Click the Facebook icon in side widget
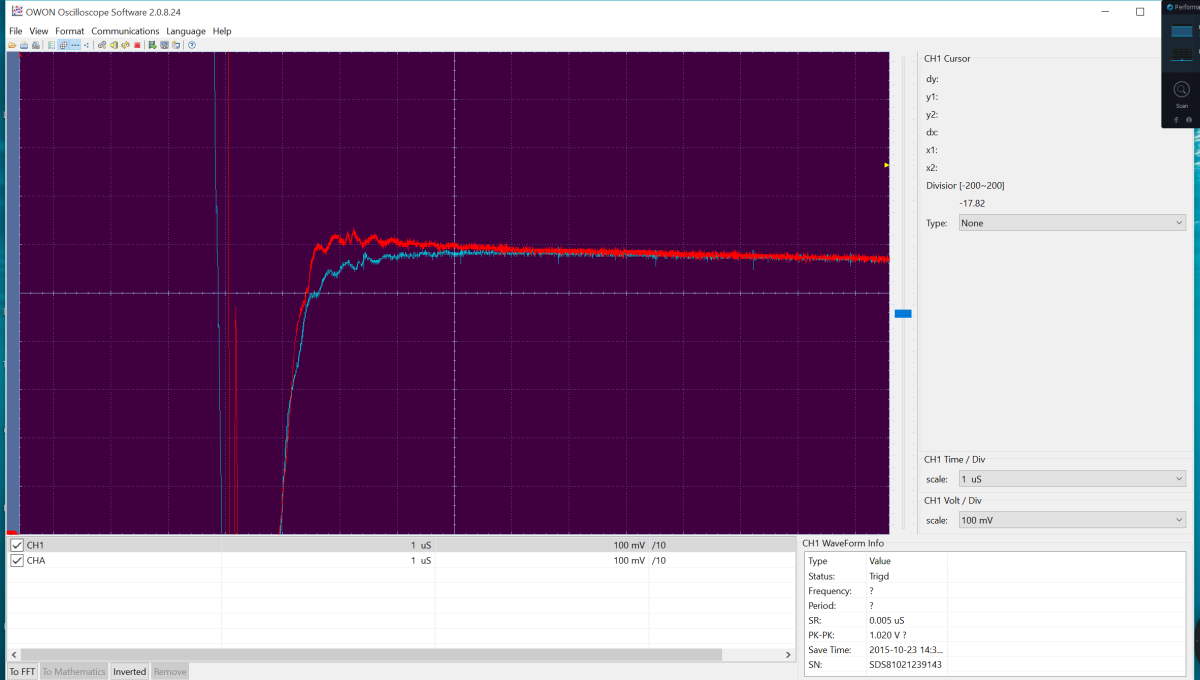This screenshot has width=1200, height=680. (x=1176, y=120)
